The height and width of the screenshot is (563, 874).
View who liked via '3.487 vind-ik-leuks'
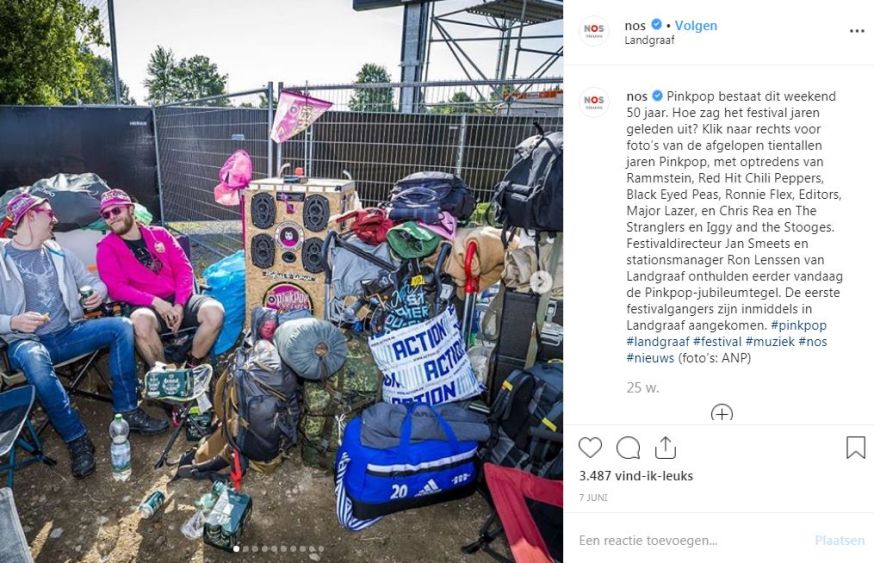click(x=635, y=476)
